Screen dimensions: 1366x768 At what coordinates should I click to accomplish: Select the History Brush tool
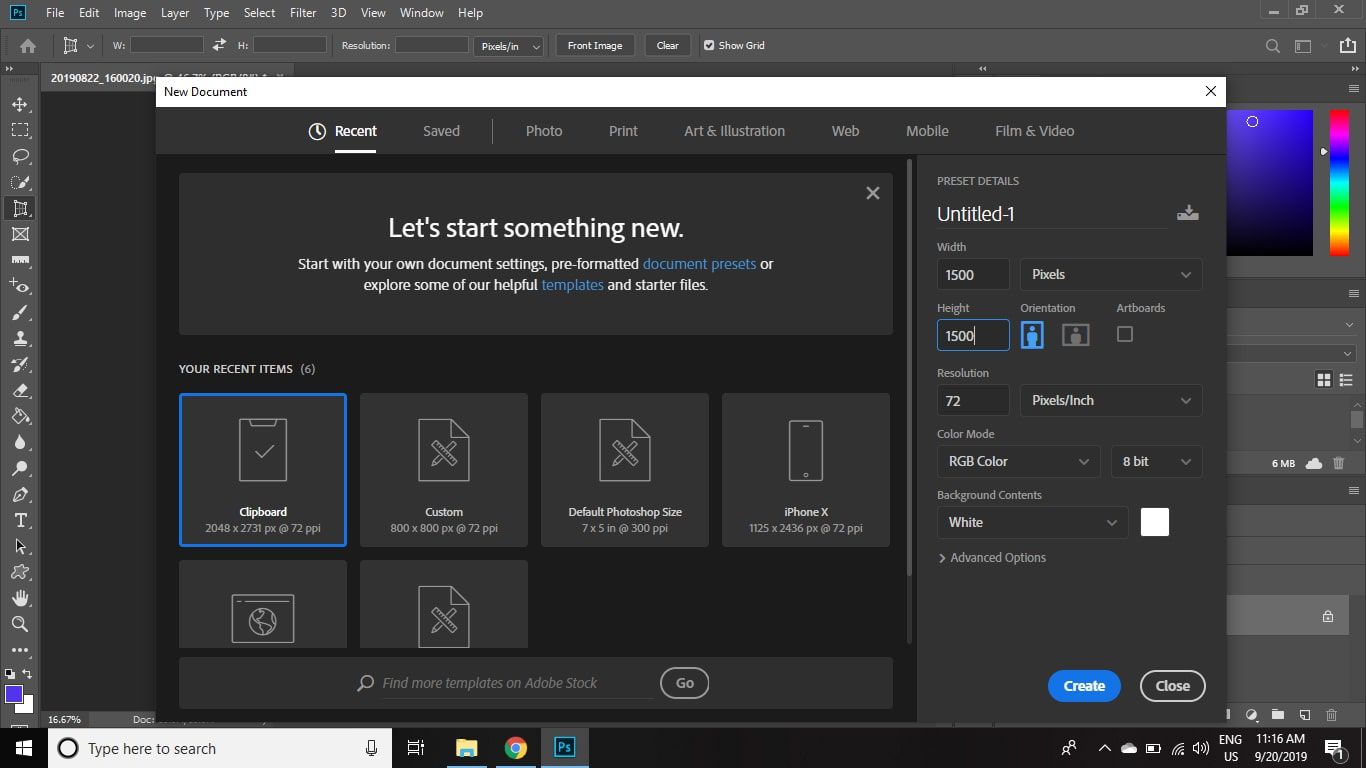click(20, 364)
